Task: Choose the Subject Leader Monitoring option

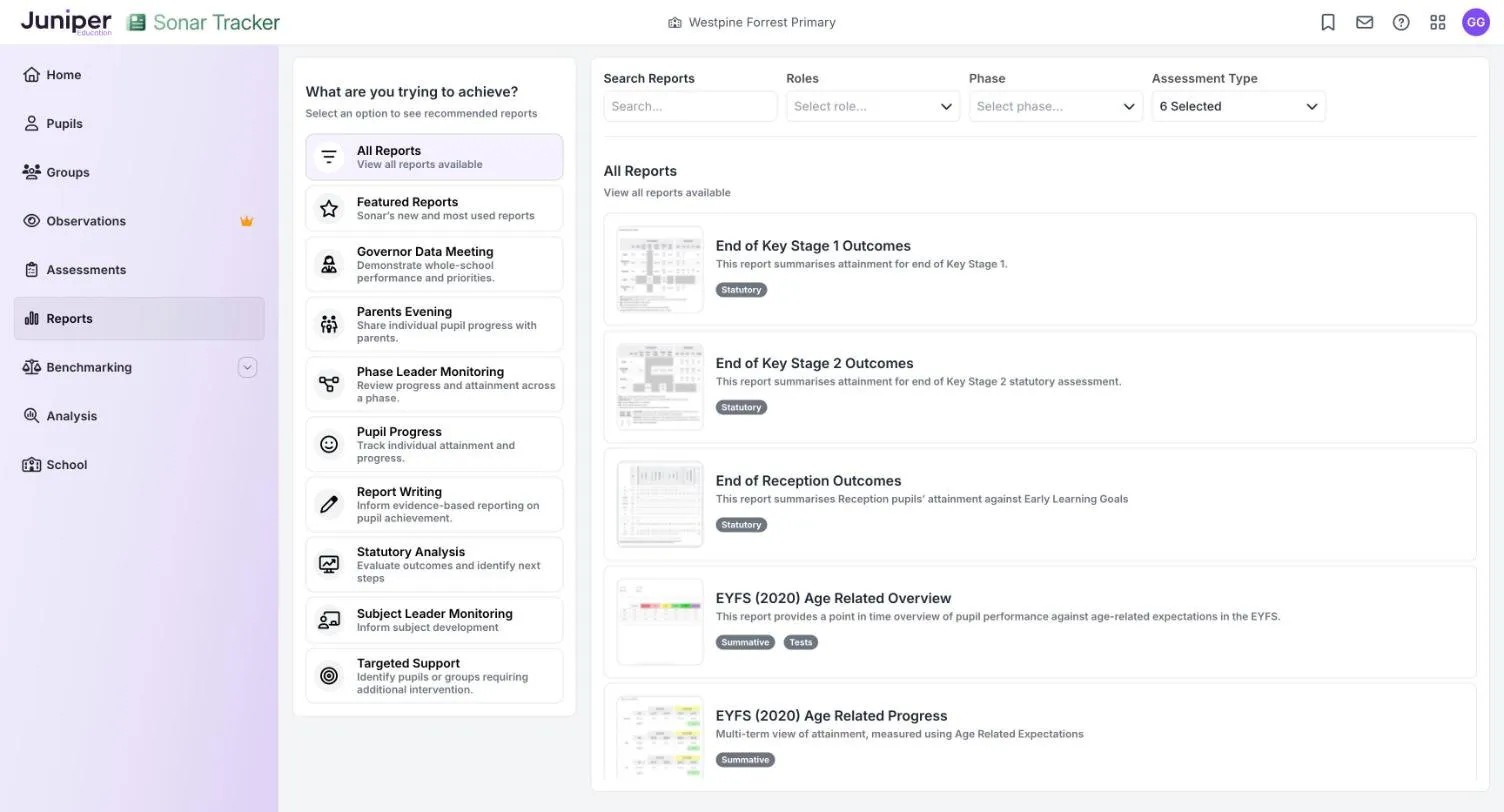Action: coord(434,620)
